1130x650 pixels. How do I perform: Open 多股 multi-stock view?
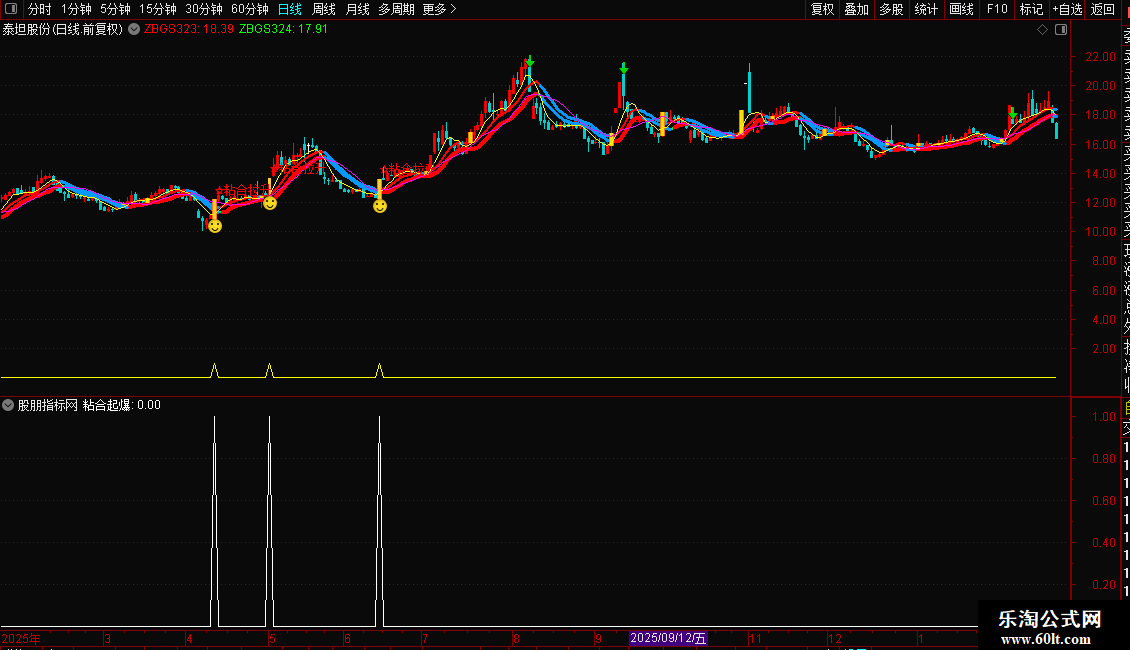pos(891,9)
